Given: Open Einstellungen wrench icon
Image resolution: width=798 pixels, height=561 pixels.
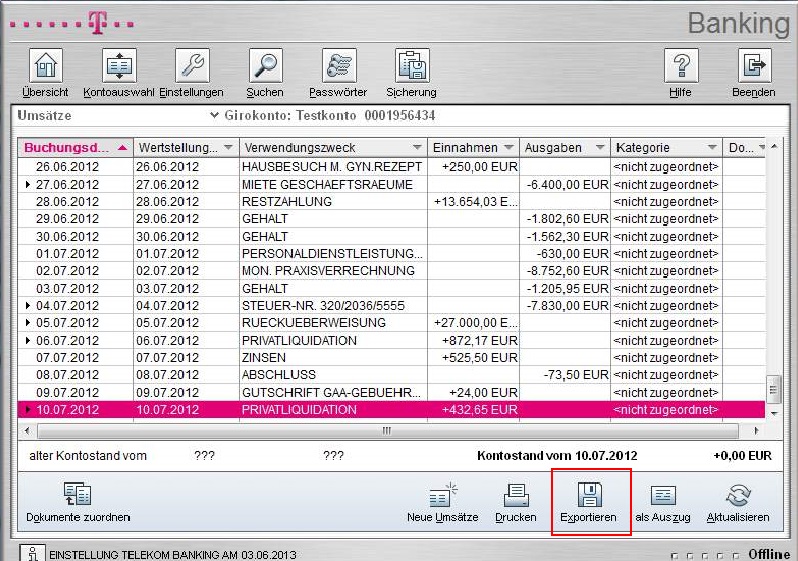Looking at the screenshot, I should pos(192,66).
